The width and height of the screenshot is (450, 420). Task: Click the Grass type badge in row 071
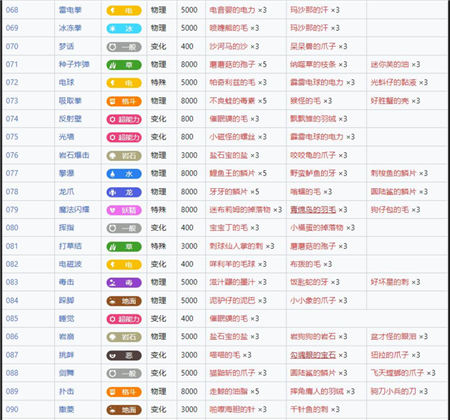124,65
